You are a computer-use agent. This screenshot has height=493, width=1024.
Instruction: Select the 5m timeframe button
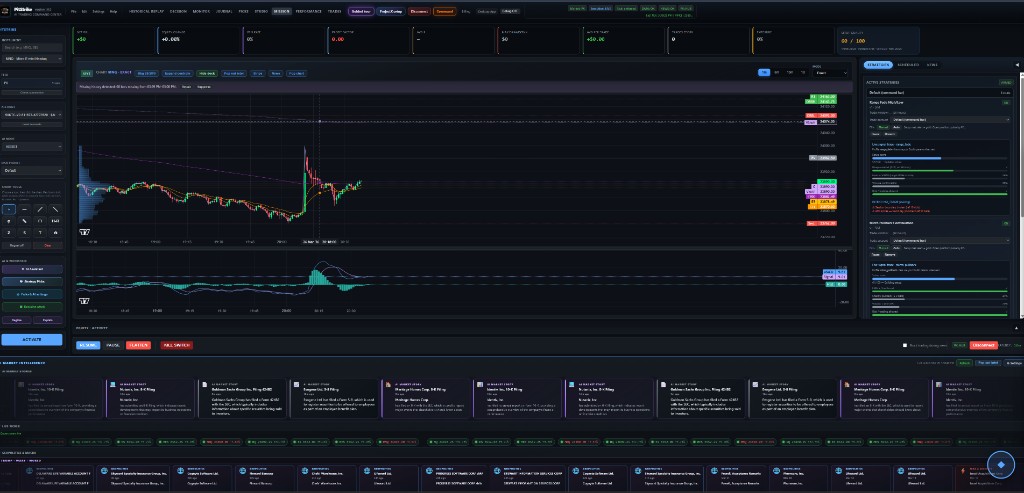[x=776, y=72]
